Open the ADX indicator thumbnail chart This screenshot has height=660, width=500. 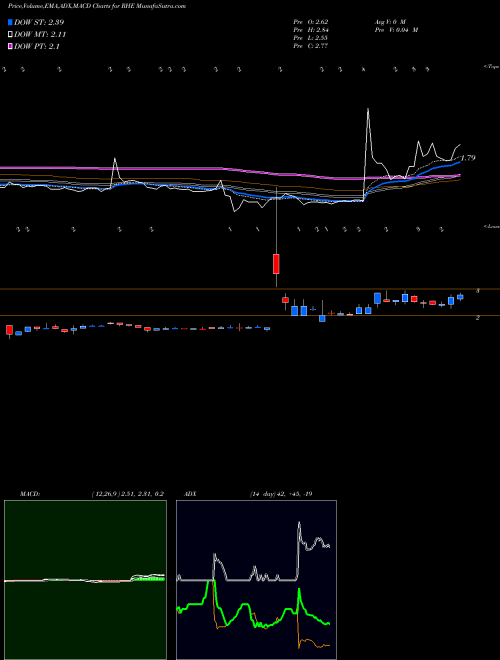tap(256, 580)
